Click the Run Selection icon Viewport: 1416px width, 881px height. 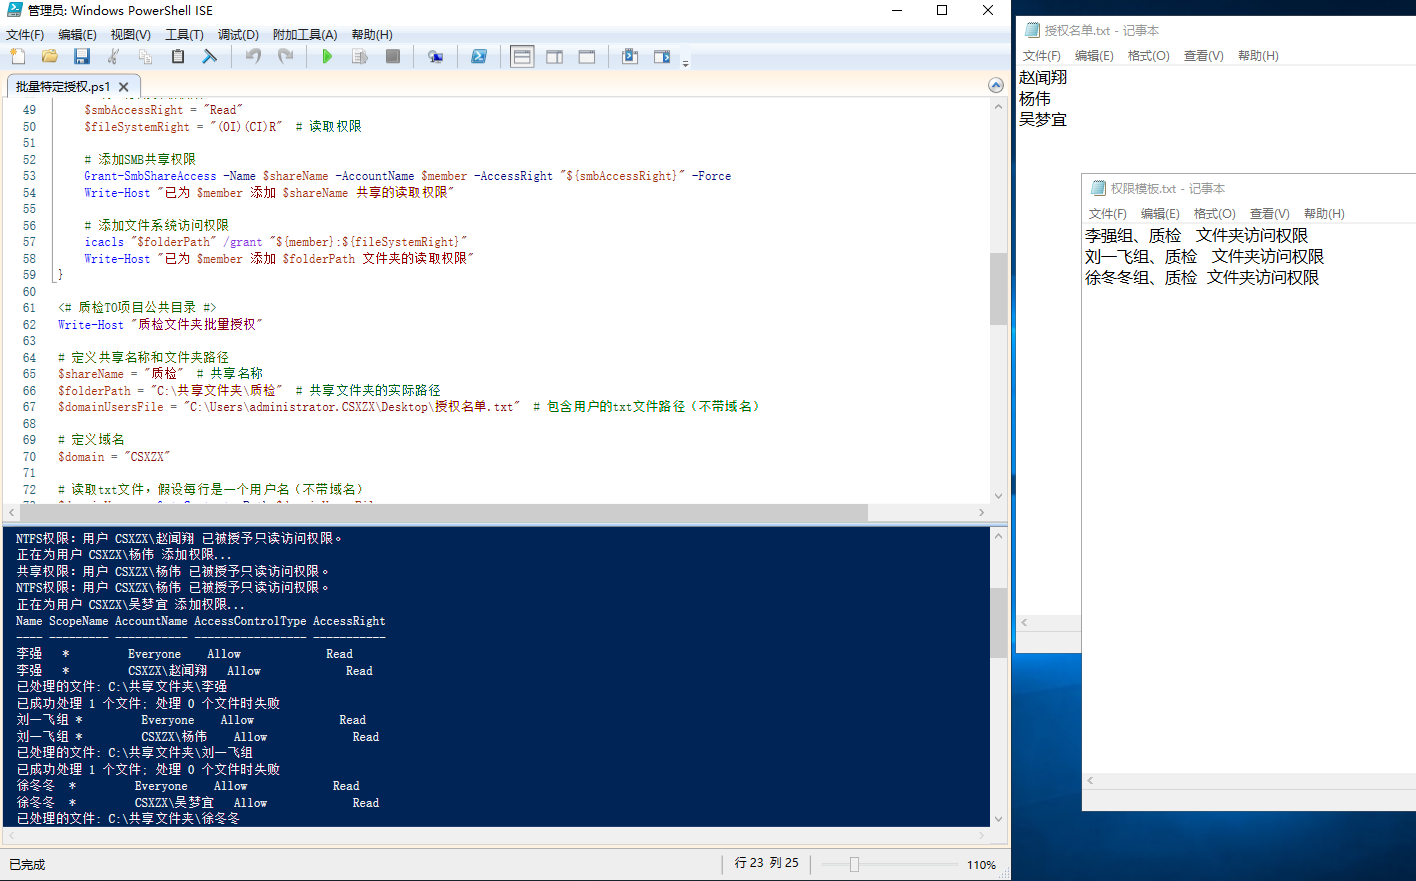click(x=360, y=57)
